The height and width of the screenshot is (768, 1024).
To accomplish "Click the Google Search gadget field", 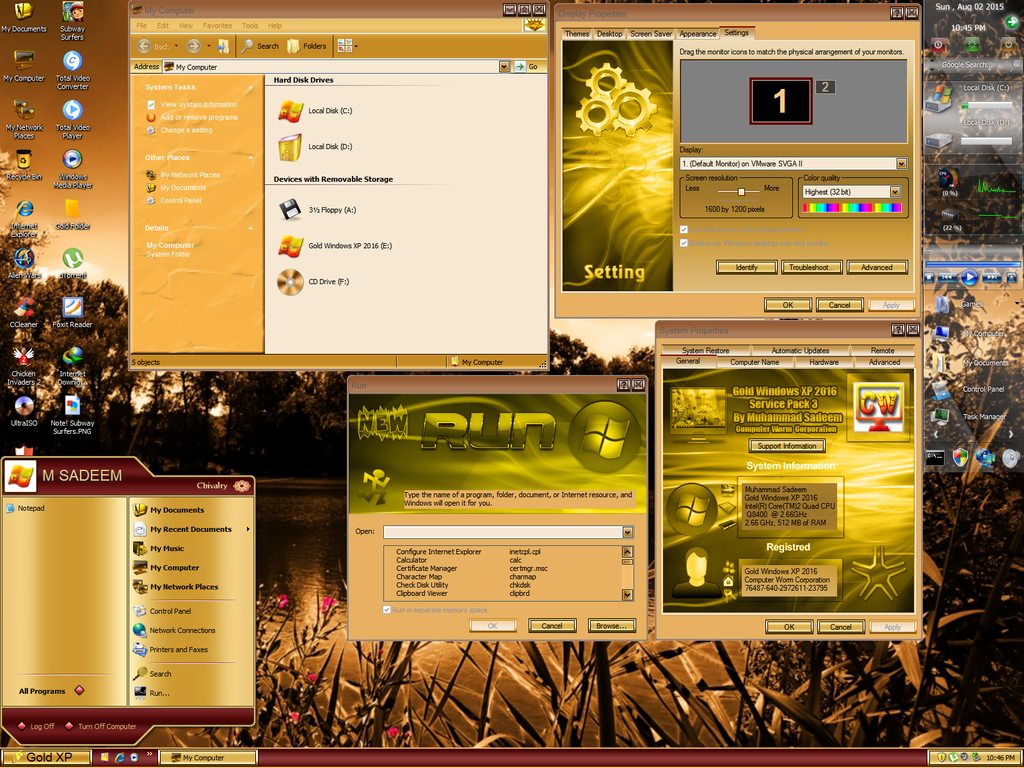I will click(x=969, y=62).
